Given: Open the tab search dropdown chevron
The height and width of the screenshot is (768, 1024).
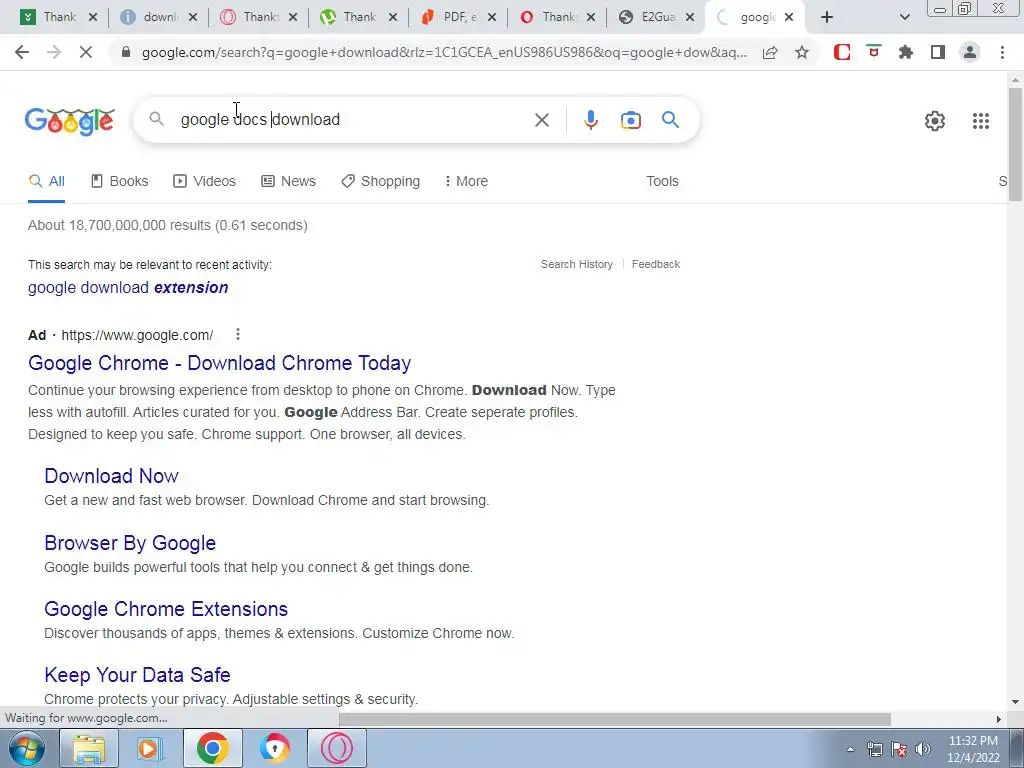Looking at the screenshot, I should point(904,17).
